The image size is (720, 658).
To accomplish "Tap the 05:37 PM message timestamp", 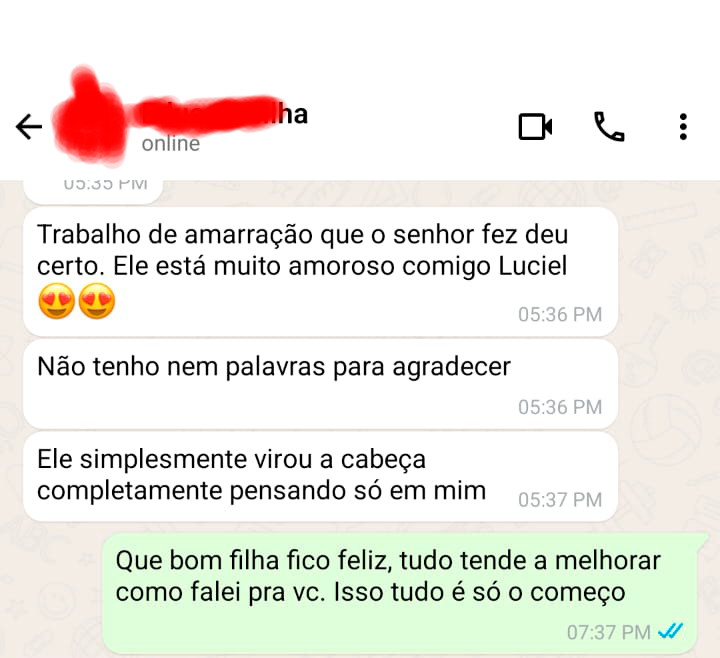I will [560, 500].
